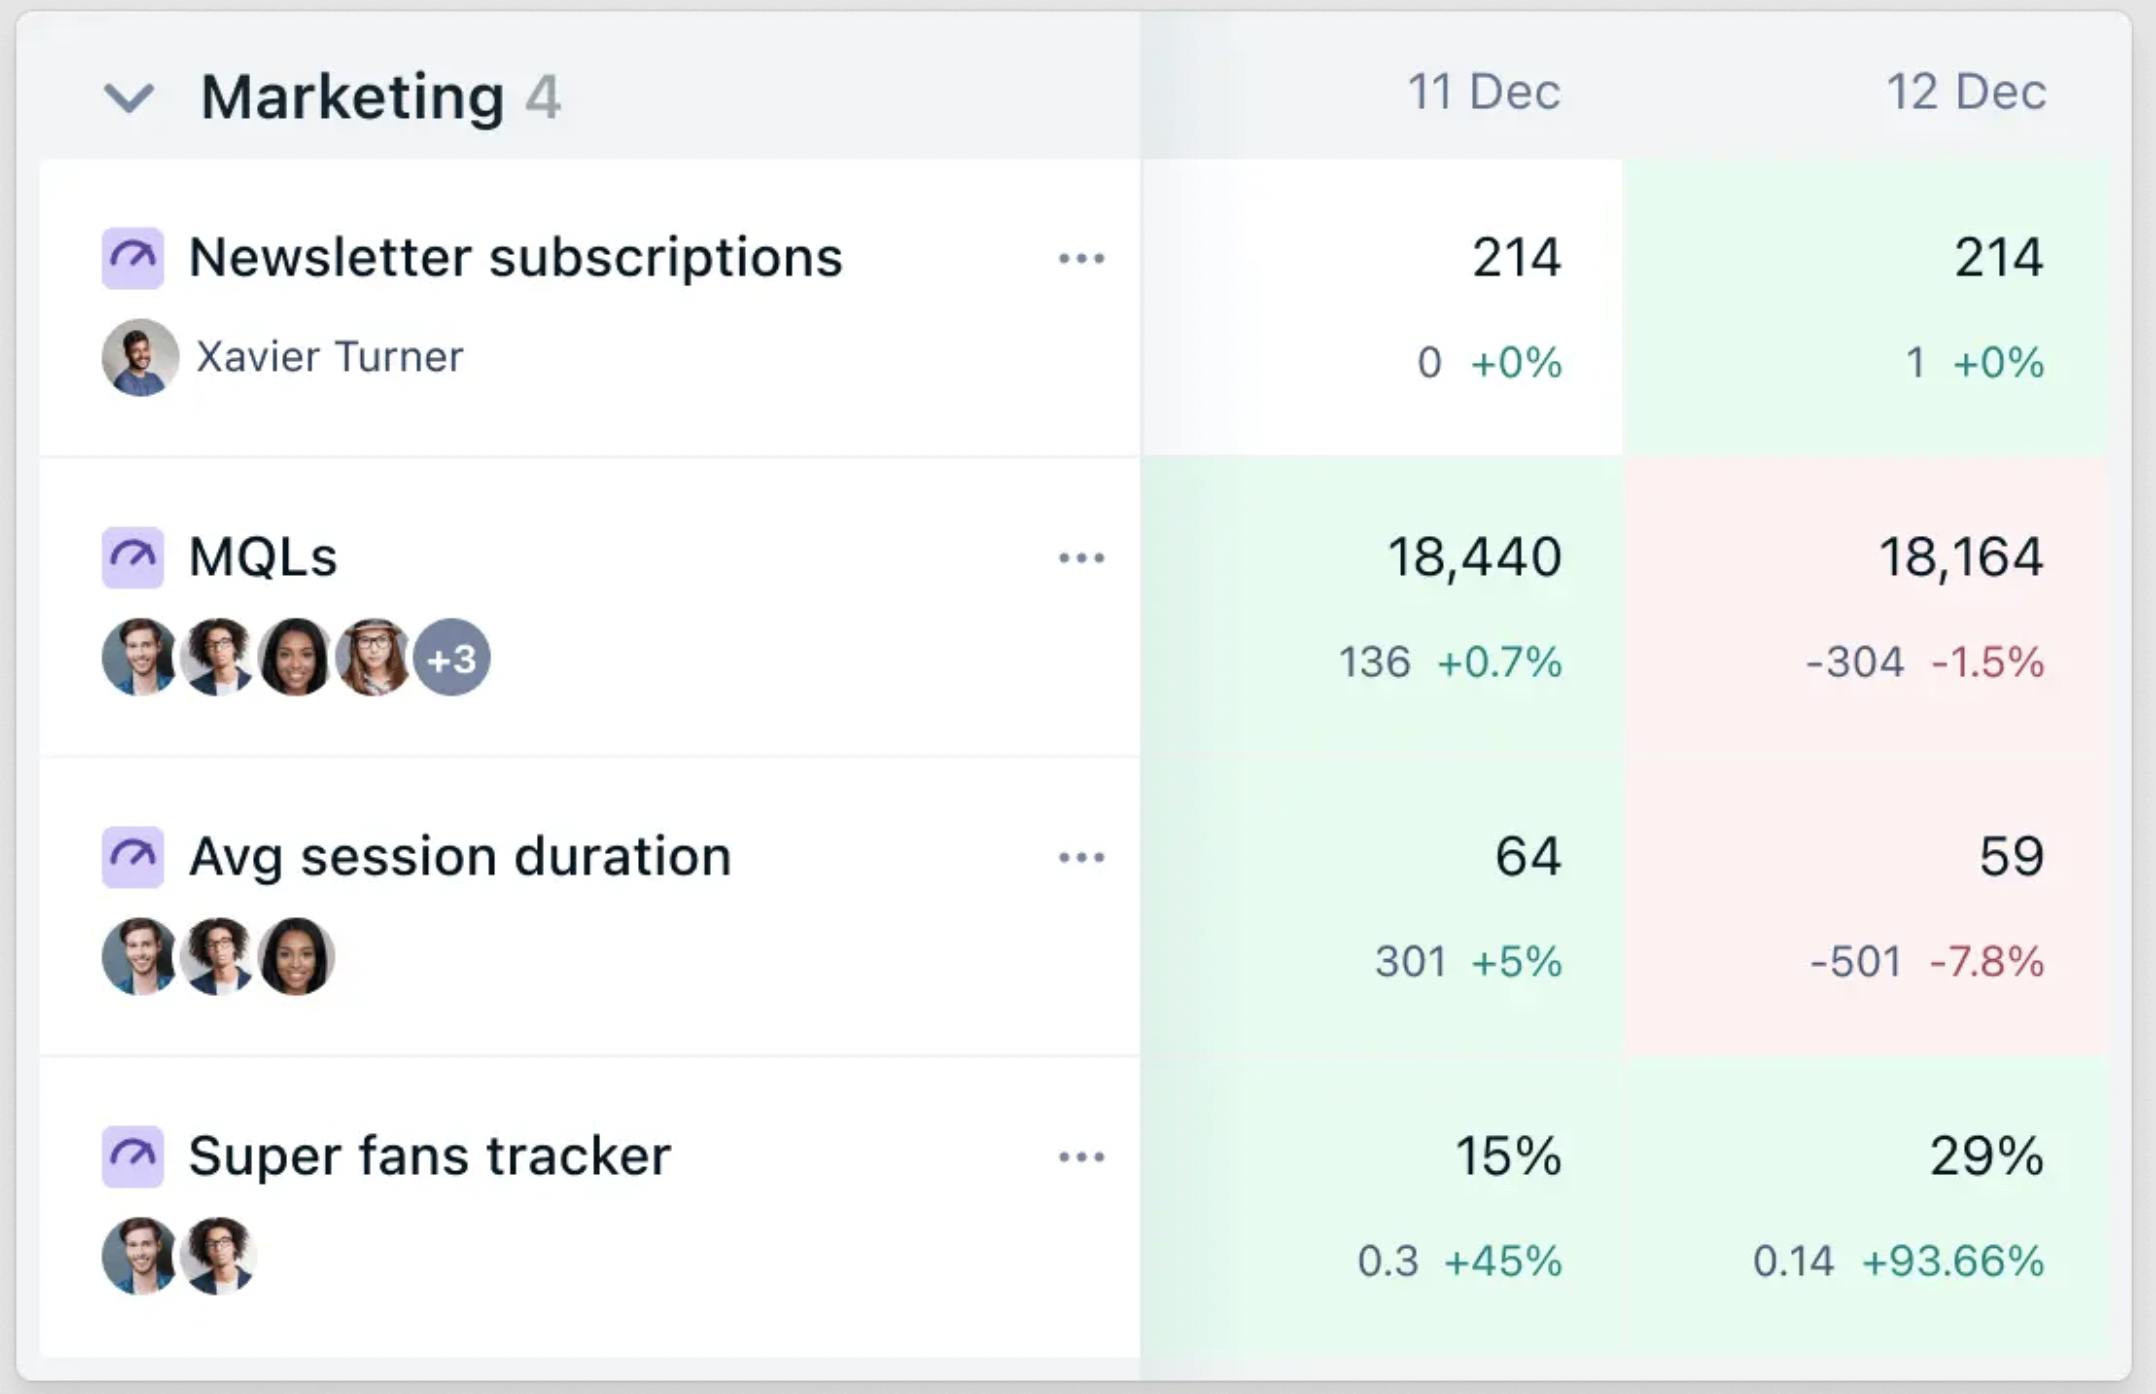Open the Super fans tracker options menu
Screen dimensions: 2156x1394
tap(1082, 1157)
